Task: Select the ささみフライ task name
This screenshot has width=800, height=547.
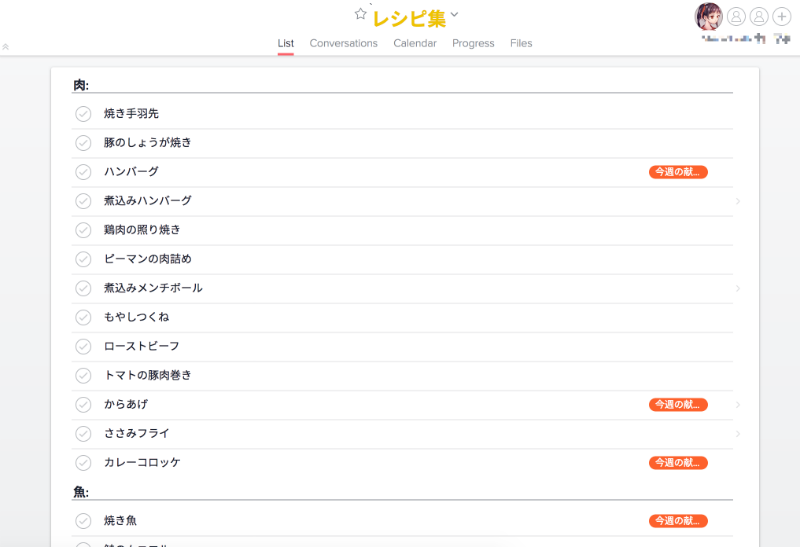Action: coord(136,433)
